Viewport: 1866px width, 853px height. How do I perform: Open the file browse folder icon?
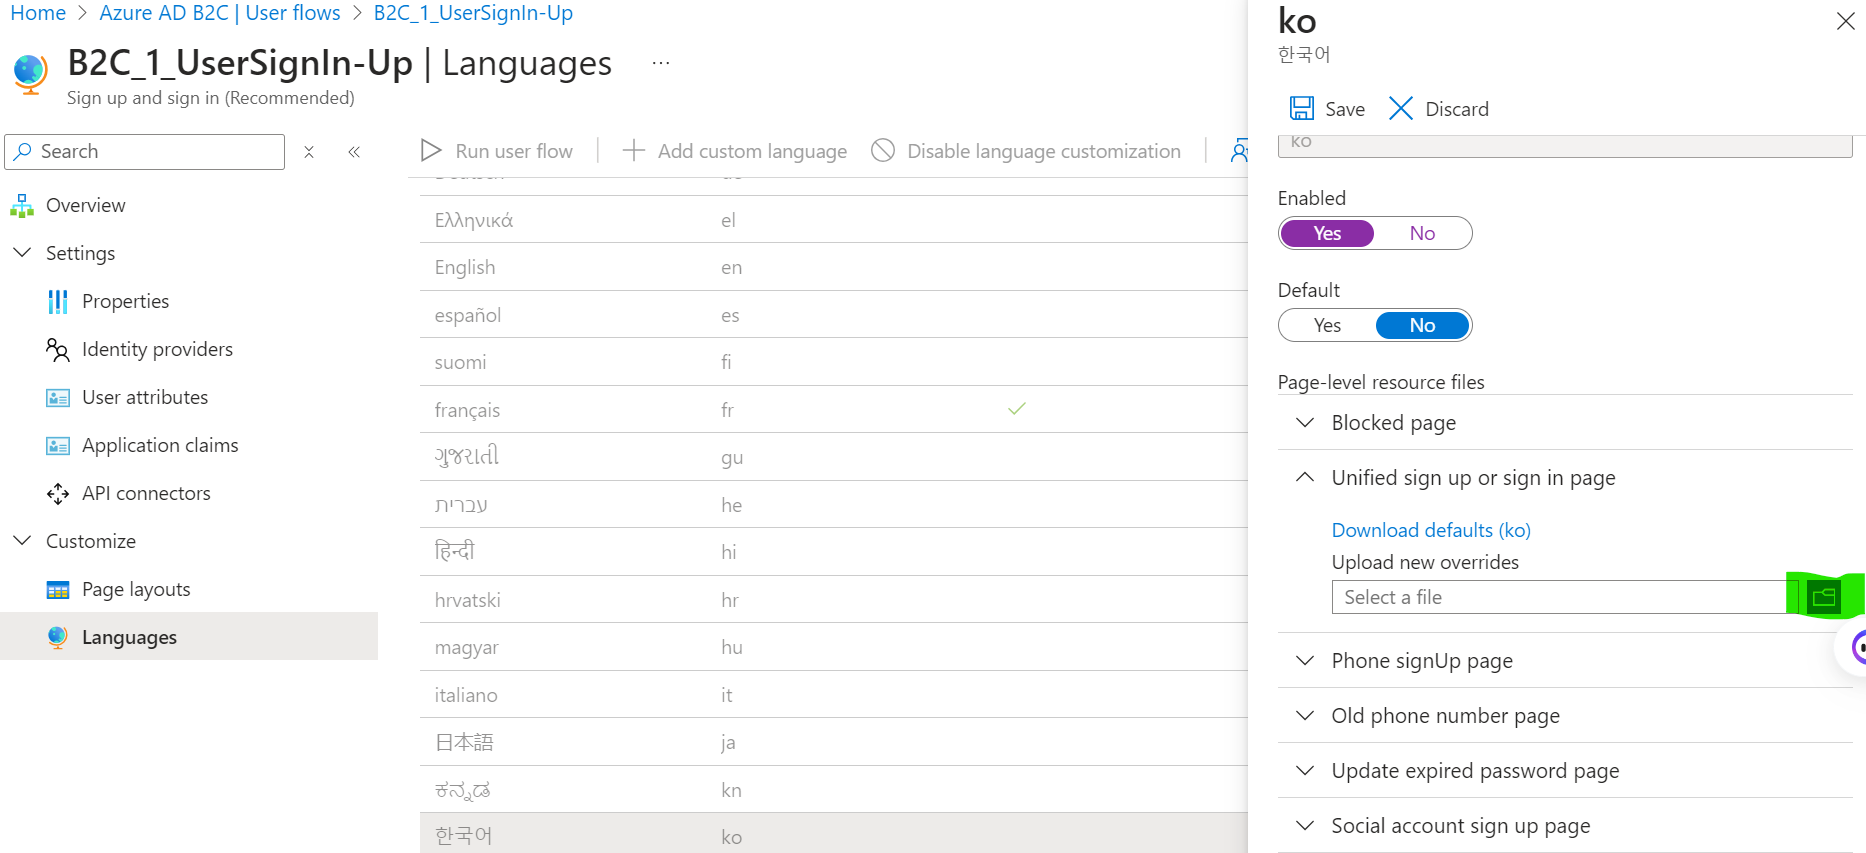point(1824,597)
